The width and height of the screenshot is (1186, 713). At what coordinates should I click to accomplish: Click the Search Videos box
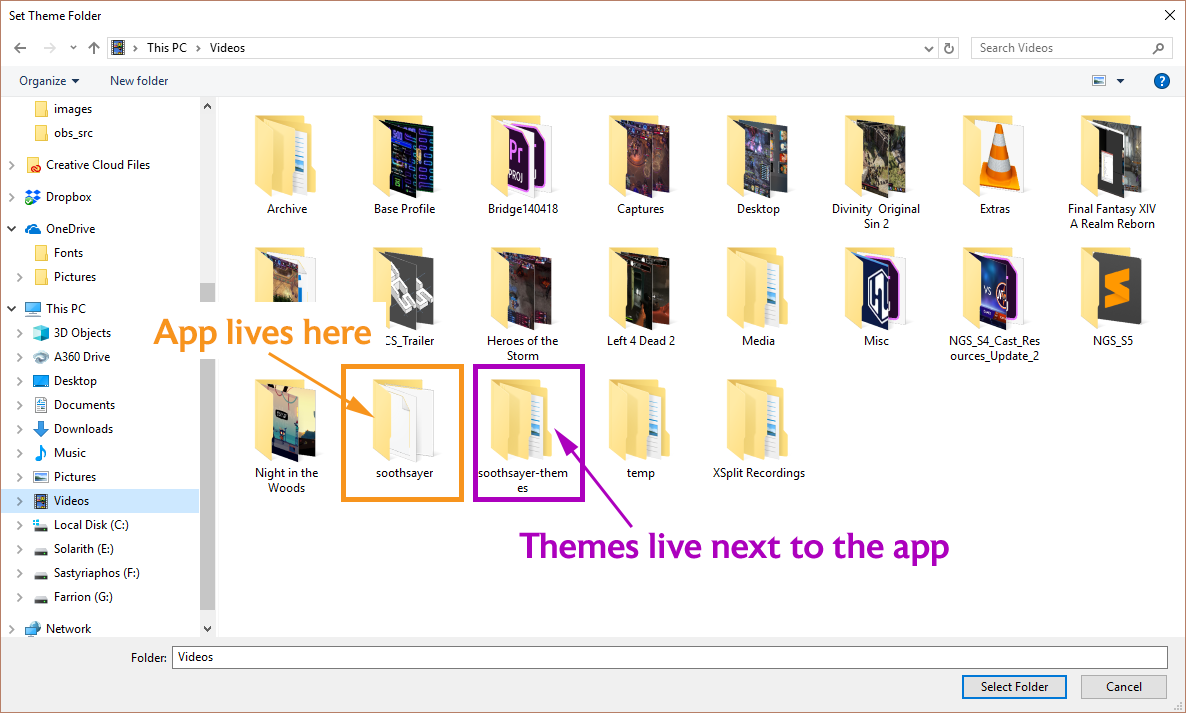click(x=1071, y=48)
